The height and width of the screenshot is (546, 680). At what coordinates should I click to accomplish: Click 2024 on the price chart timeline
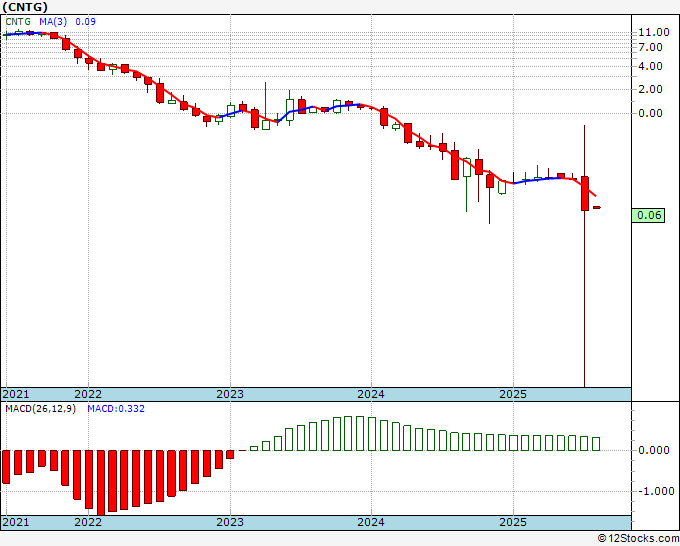tap(371, 394)
